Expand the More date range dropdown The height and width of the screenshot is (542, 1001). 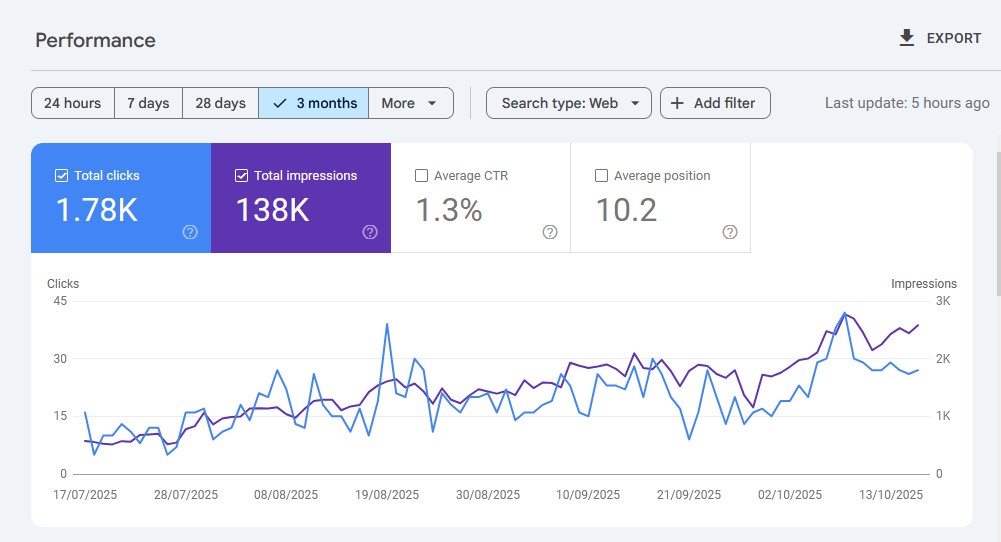(x=410, y=103)
